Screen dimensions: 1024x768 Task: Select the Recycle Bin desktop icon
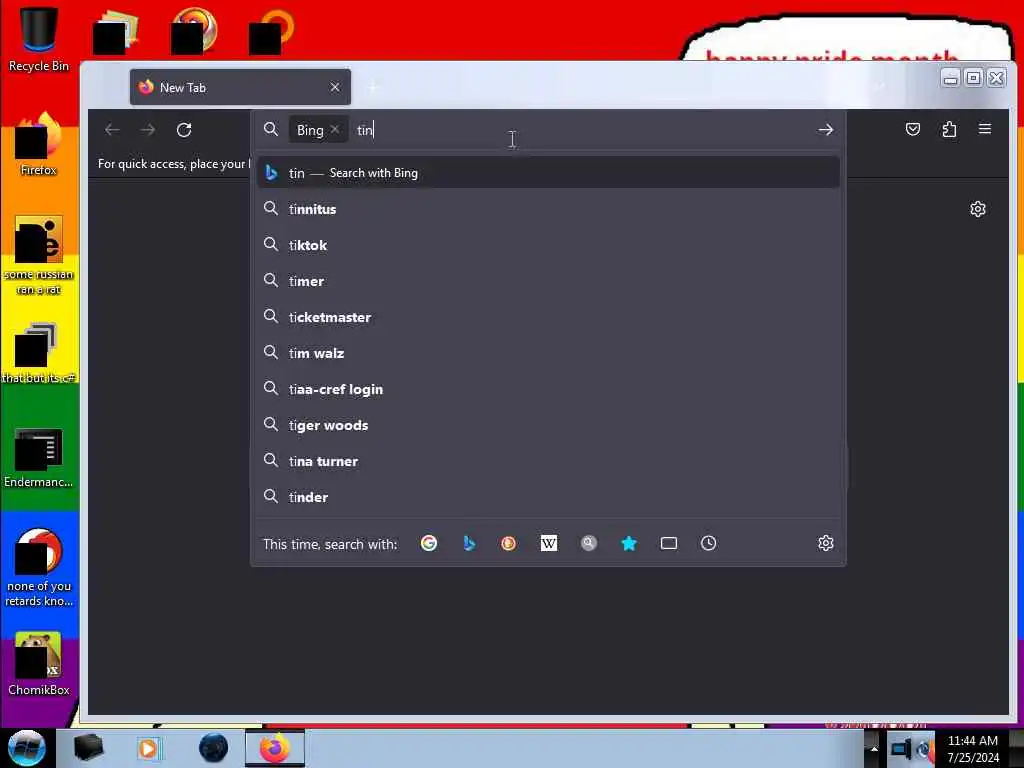[x=39, y=39]
